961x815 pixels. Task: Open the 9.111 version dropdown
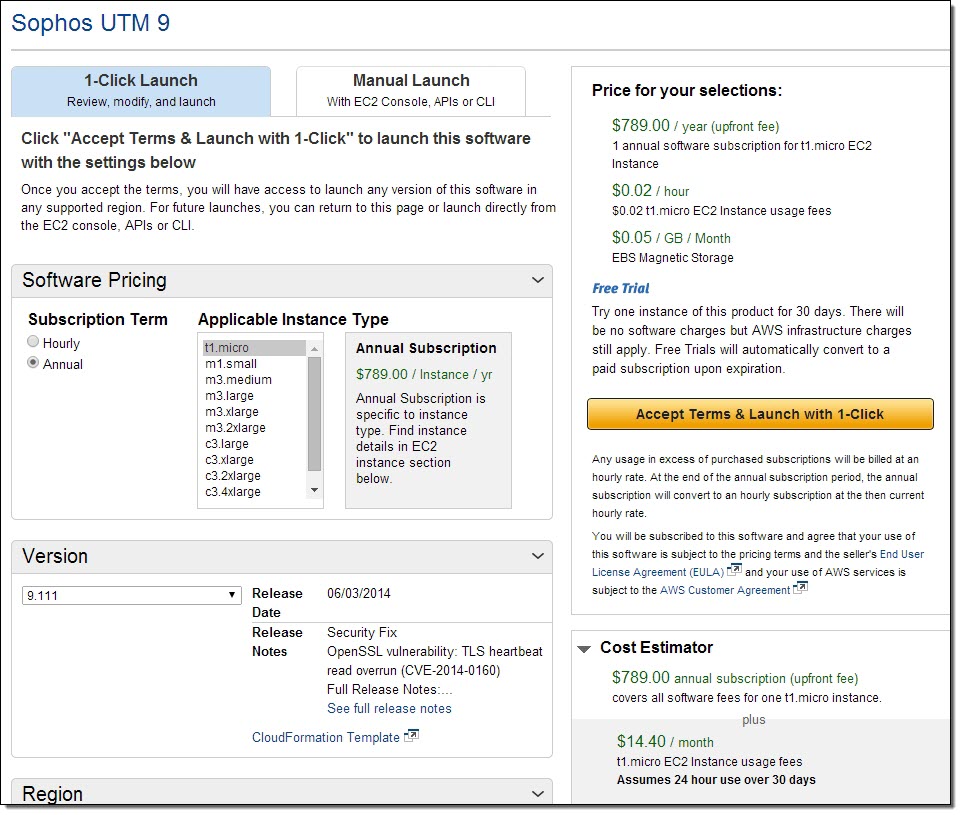click(x=131, y=595)
